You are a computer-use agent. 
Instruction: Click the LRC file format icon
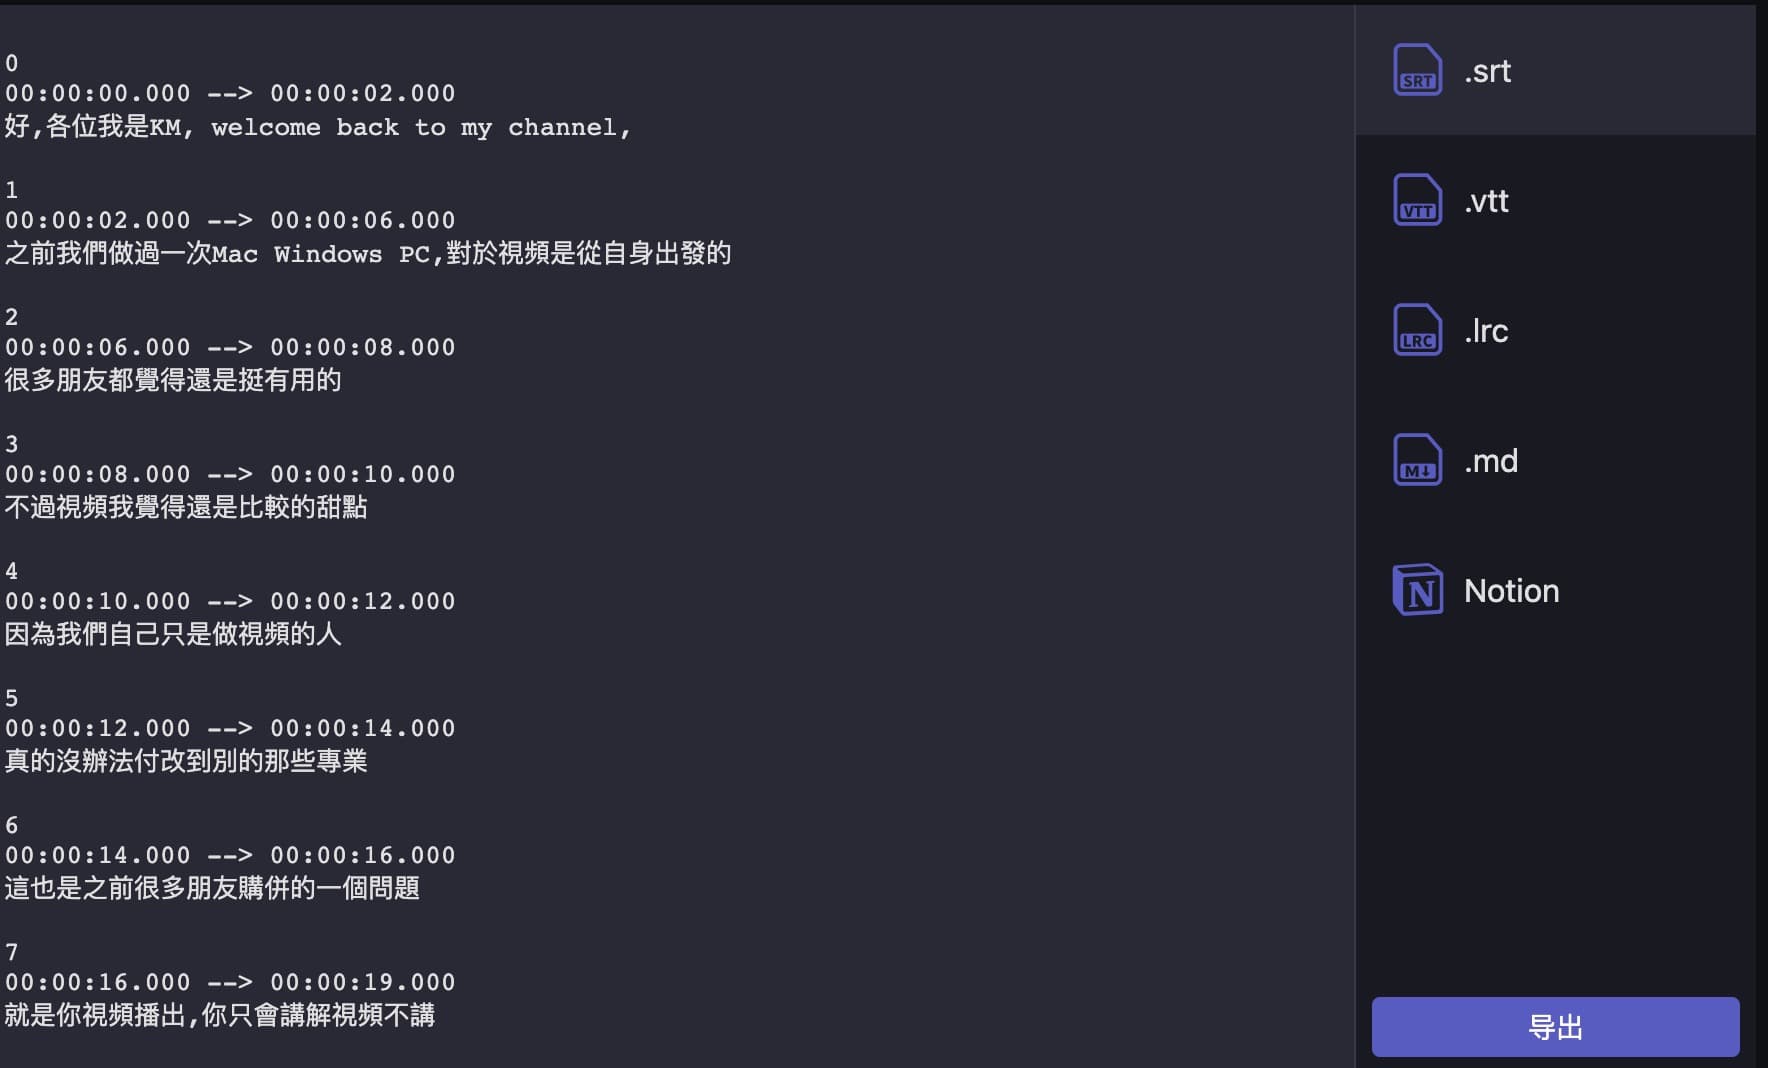click(x=1417, y=331)
